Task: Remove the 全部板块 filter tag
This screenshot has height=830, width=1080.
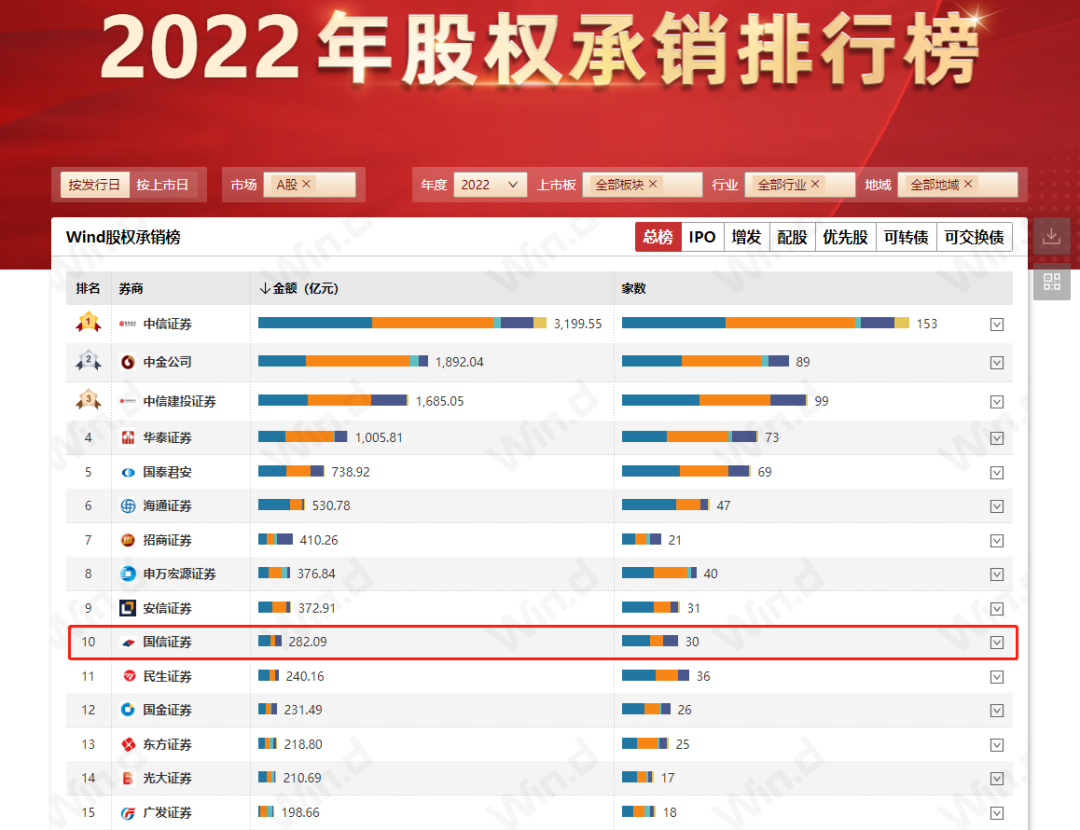Action: tap(653, 184)
